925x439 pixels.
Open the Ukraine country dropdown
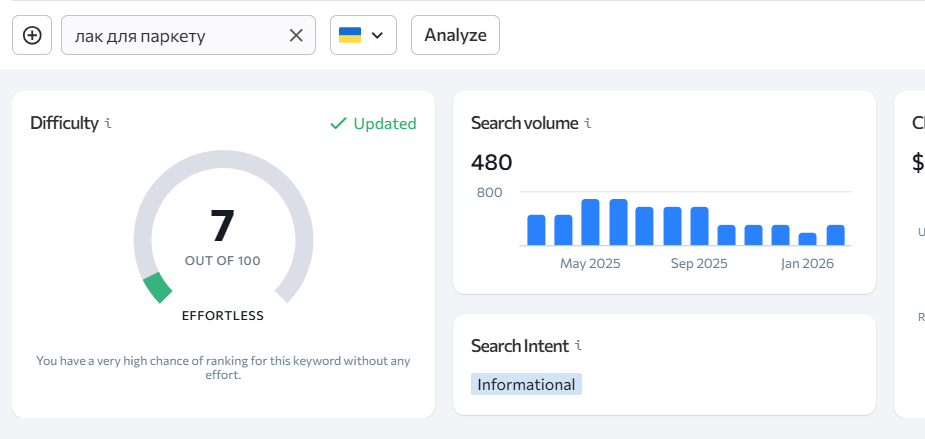(x=363, y=35)
